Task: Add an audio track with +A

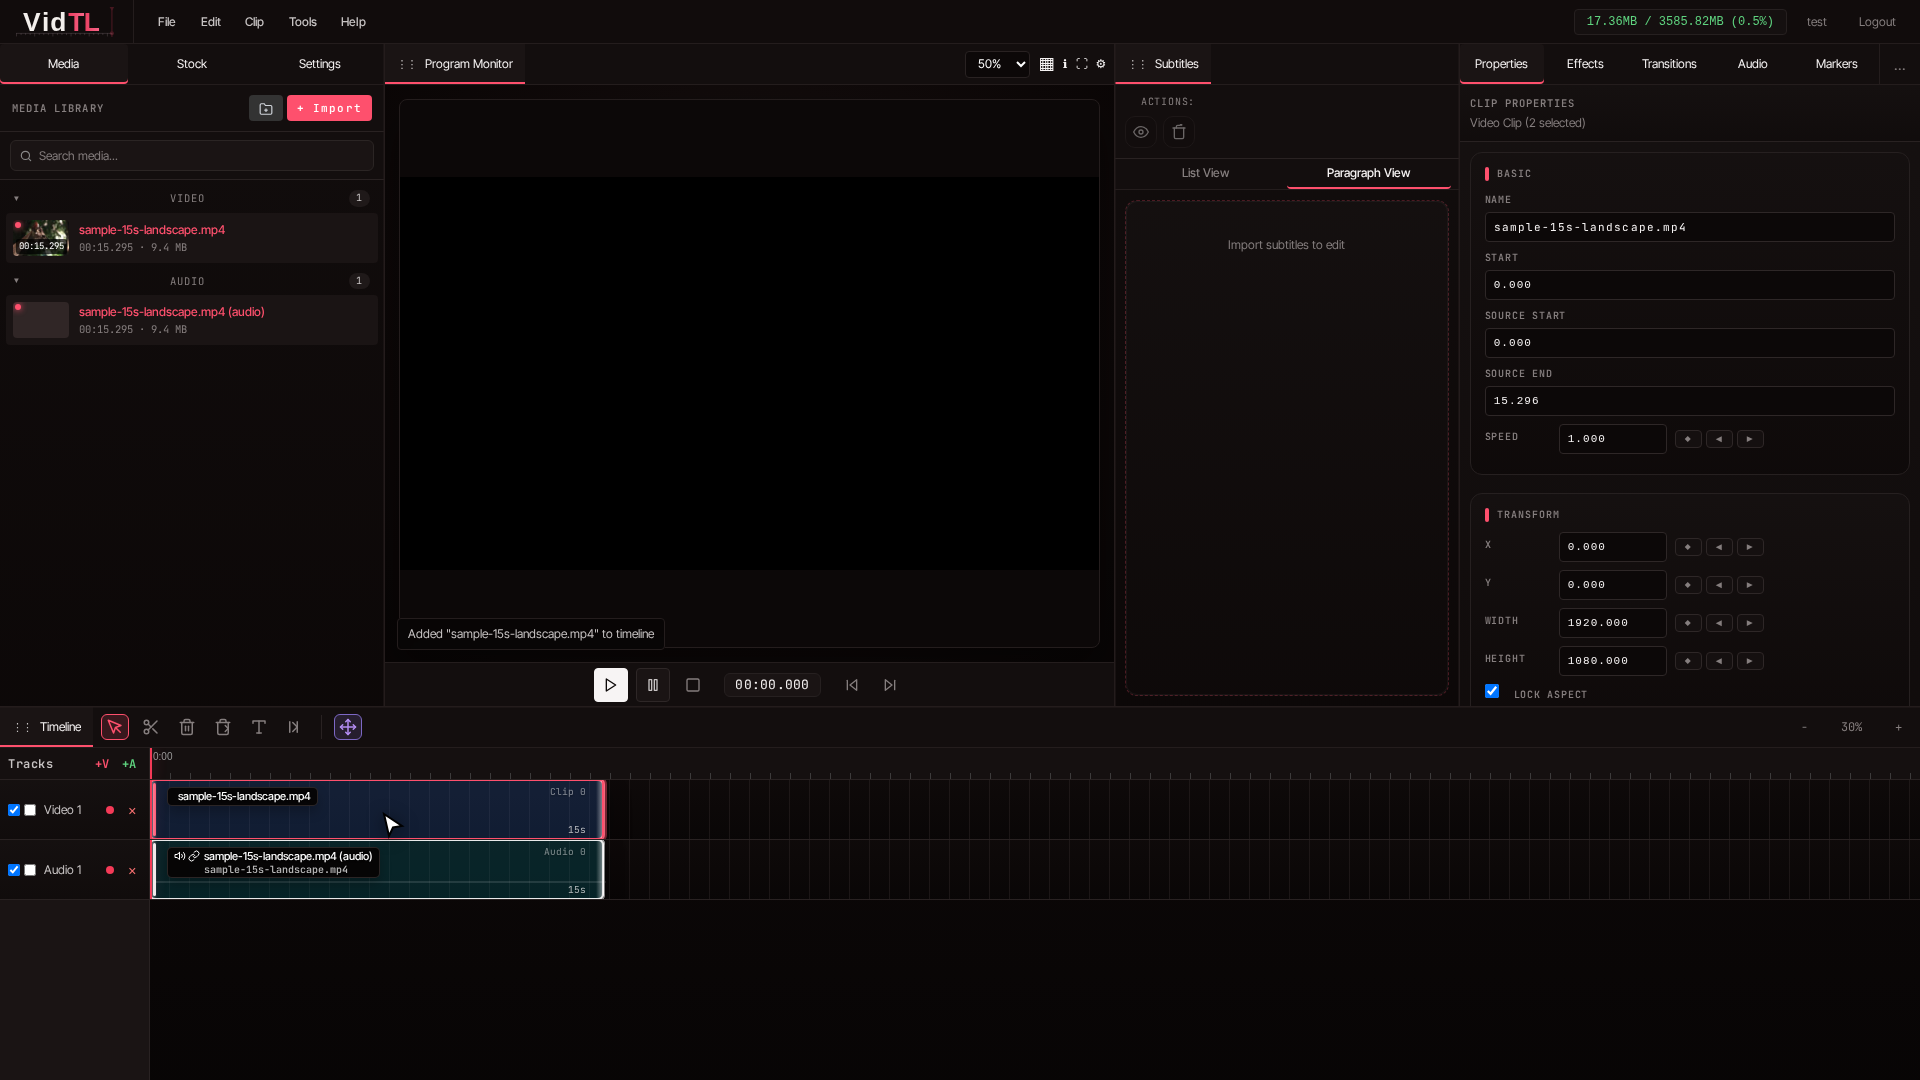Action: (129, 764)
